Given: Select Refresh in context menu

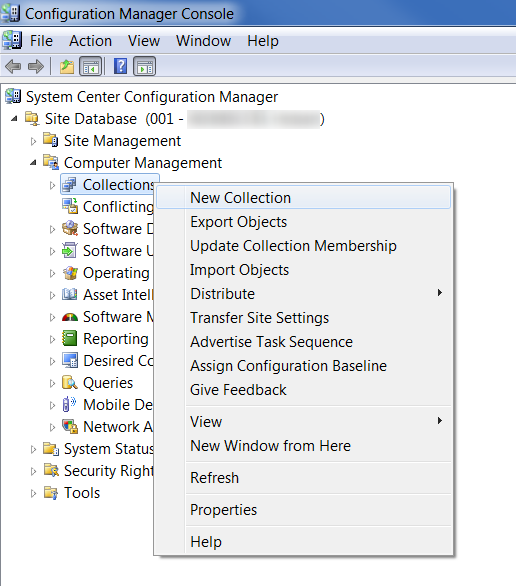Looking at the screenshot, I should click(x=303, y=478).
